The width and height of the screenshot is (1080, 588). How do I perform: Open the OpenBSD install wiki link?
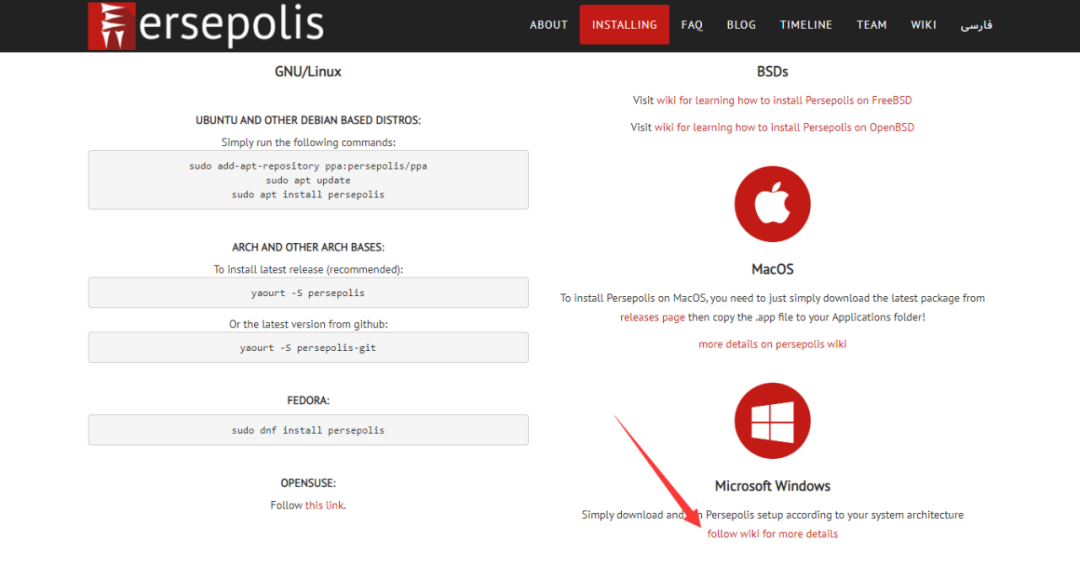click(784, 127)
